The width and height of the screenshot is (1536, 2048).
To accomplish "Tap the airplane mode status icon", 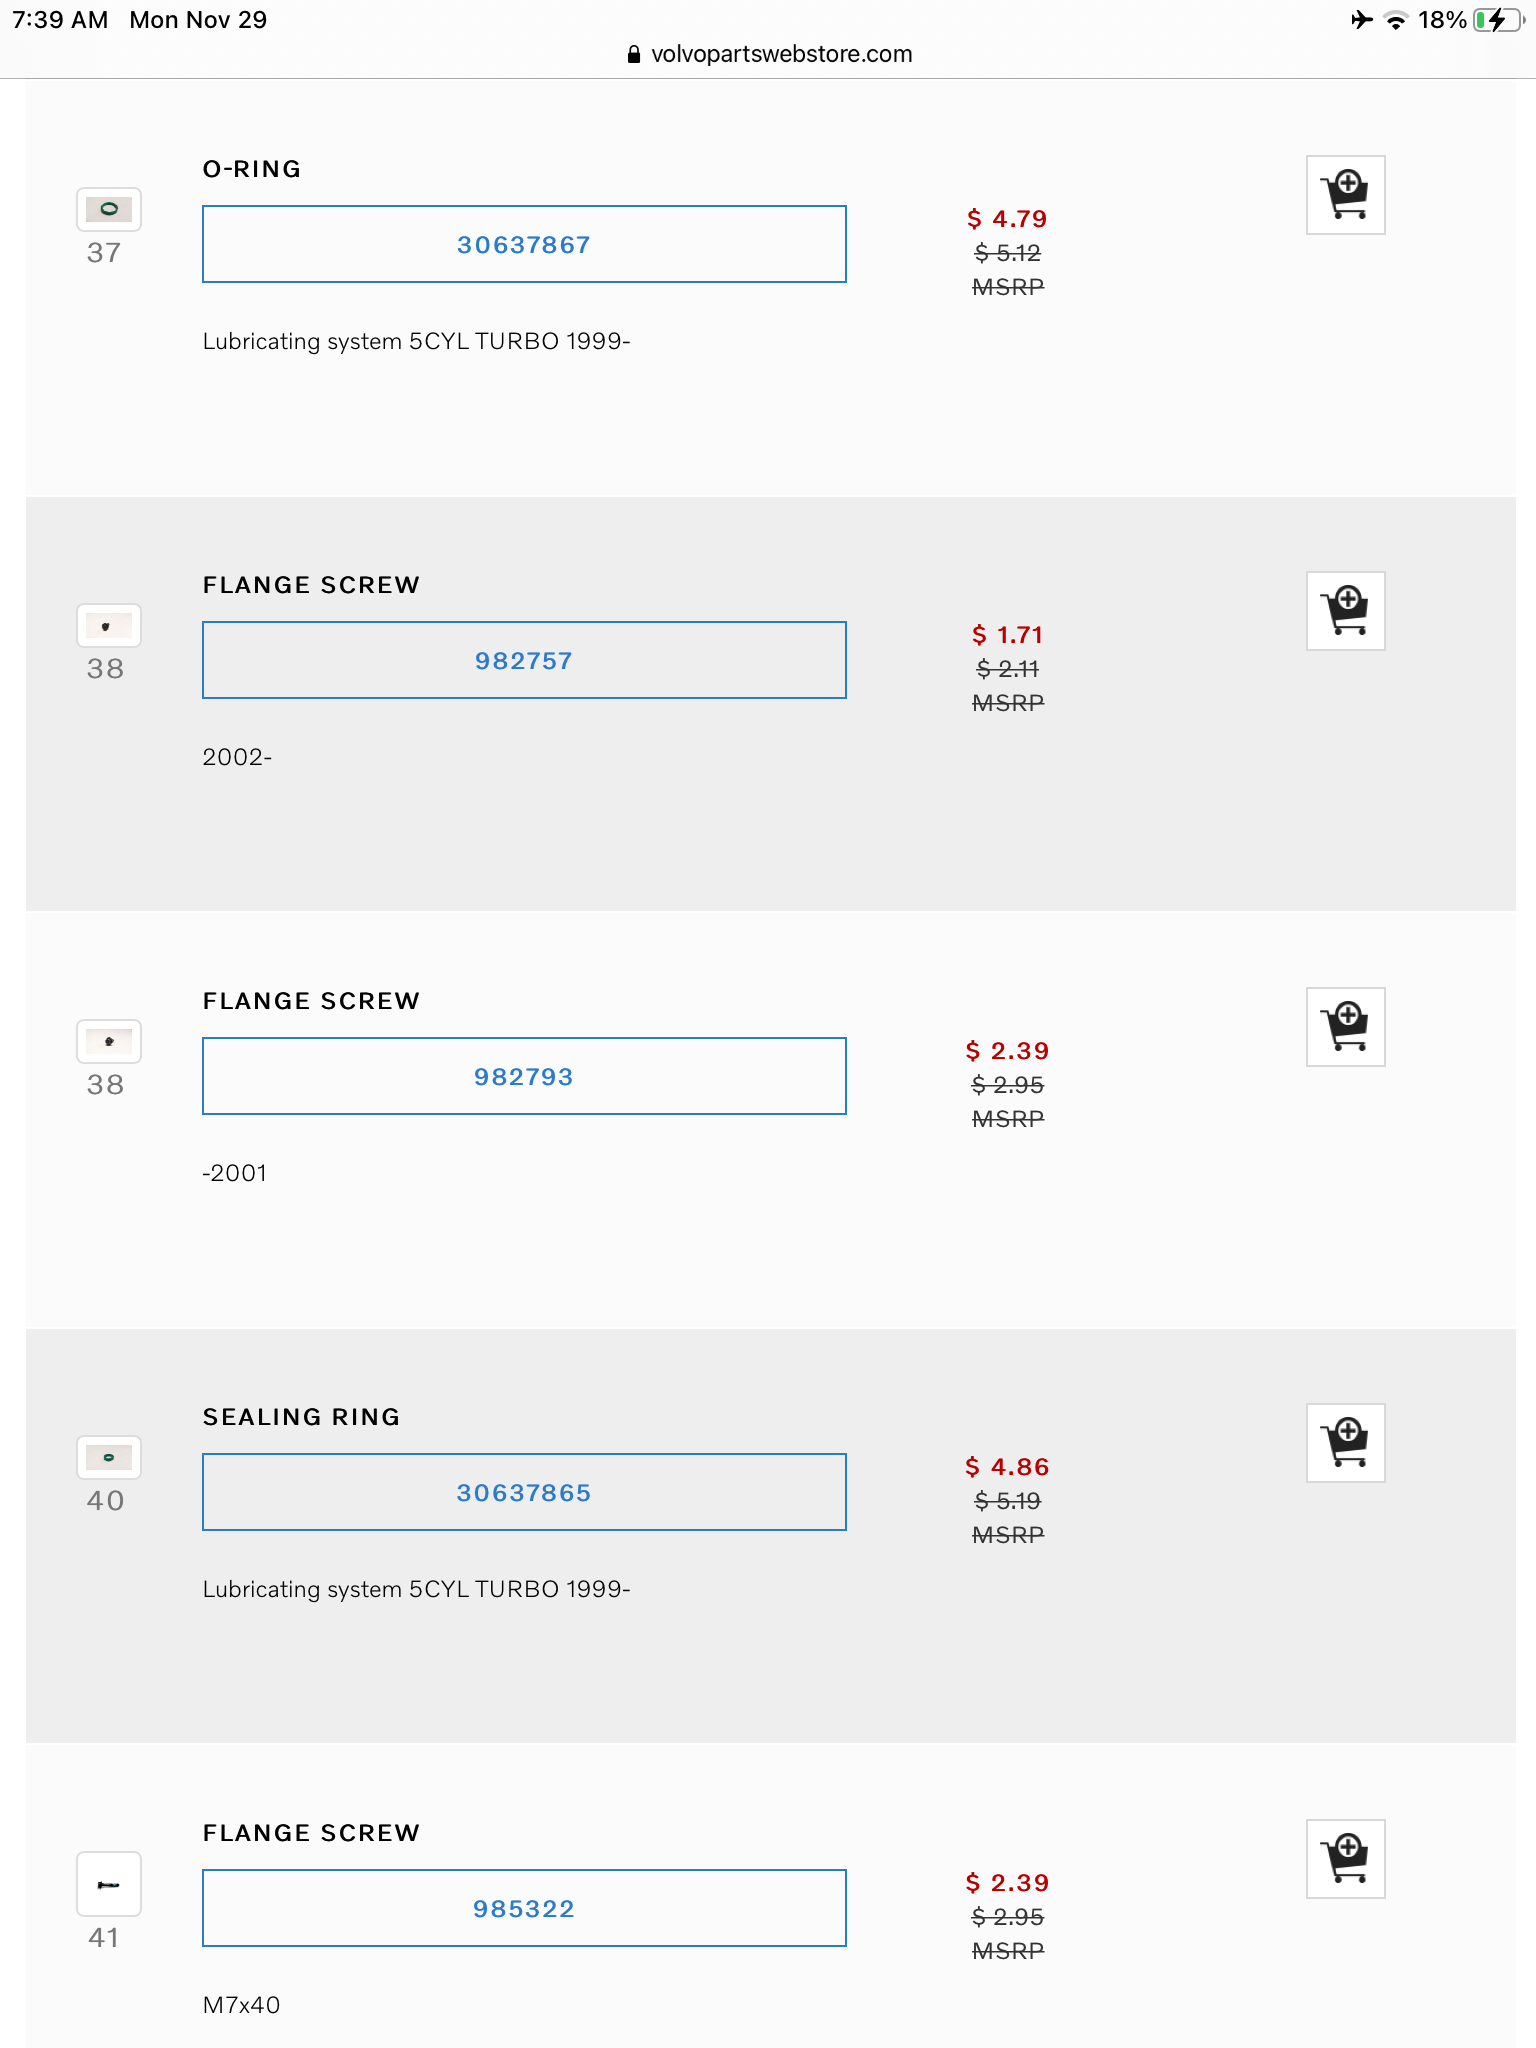I will pos(1361,20).
